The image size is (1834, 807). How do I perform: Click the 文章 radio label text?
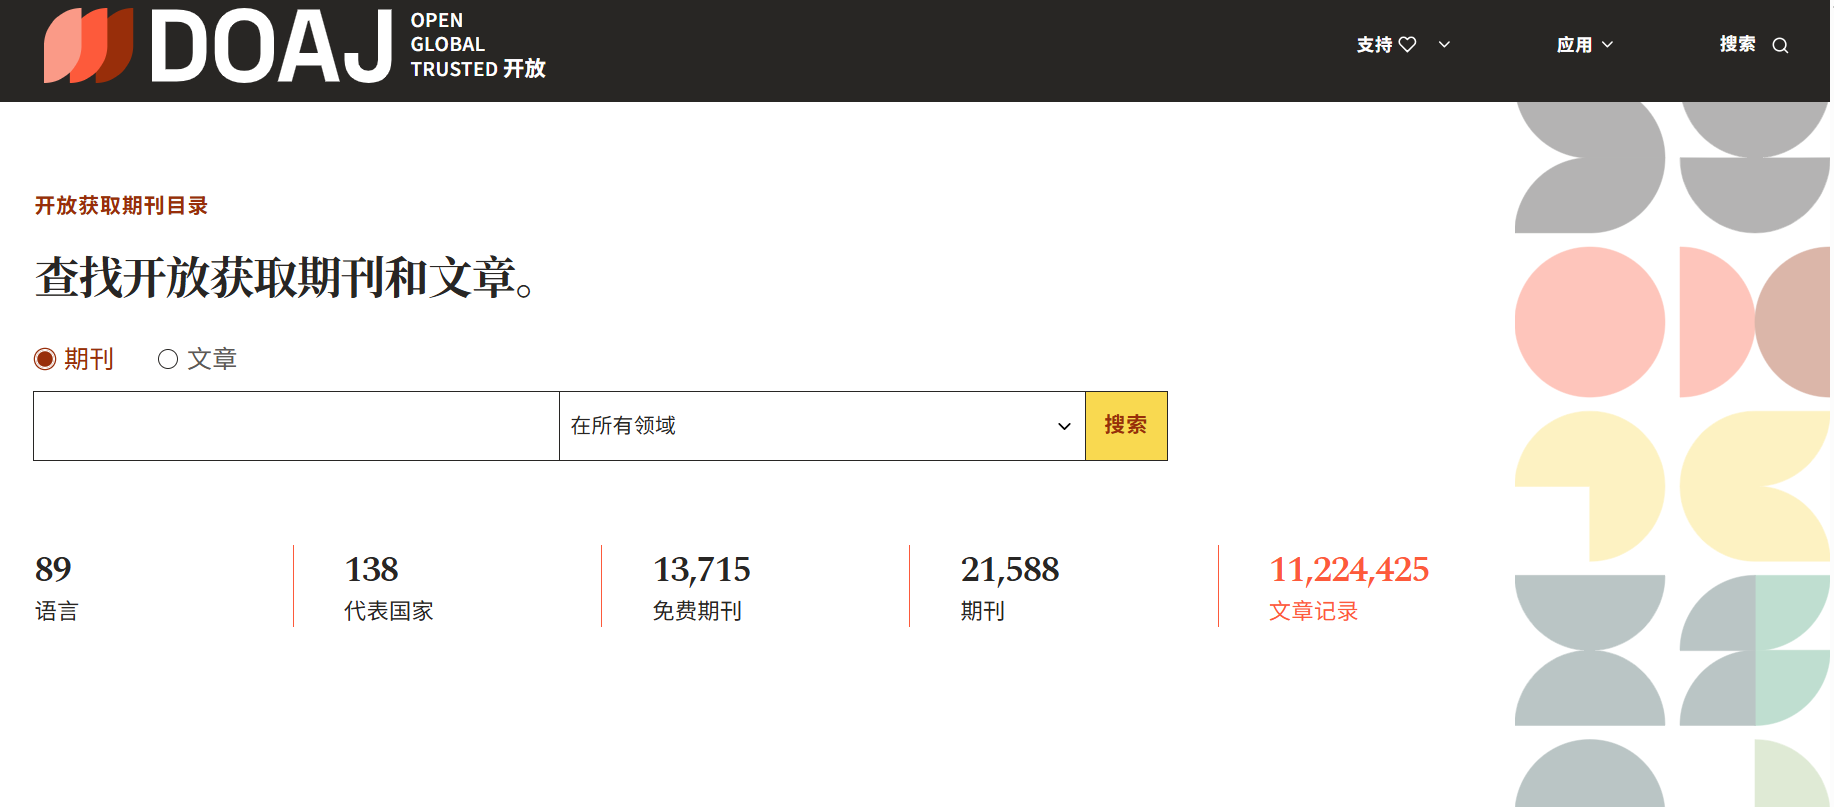coord(212,359)
